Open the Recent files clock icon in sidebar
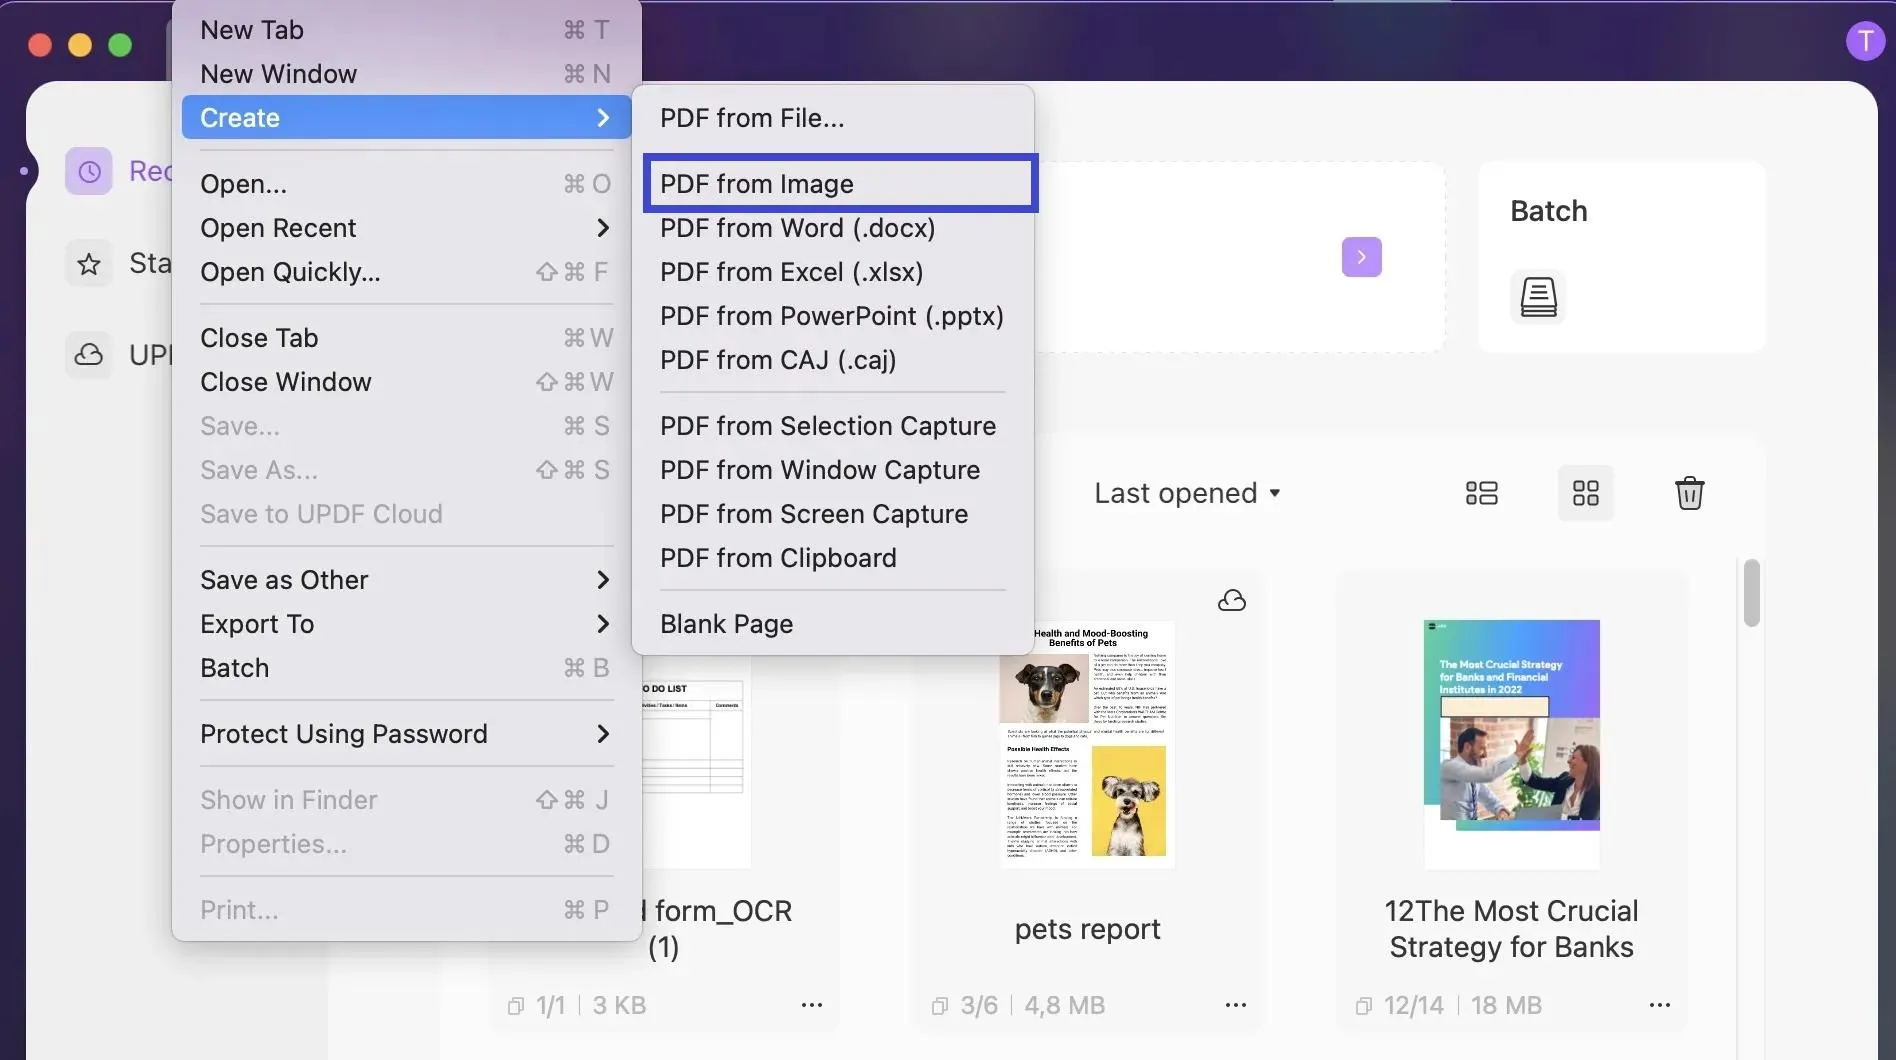The width and height of the screenshot is (1896, 1060). (x=88, y=171)
